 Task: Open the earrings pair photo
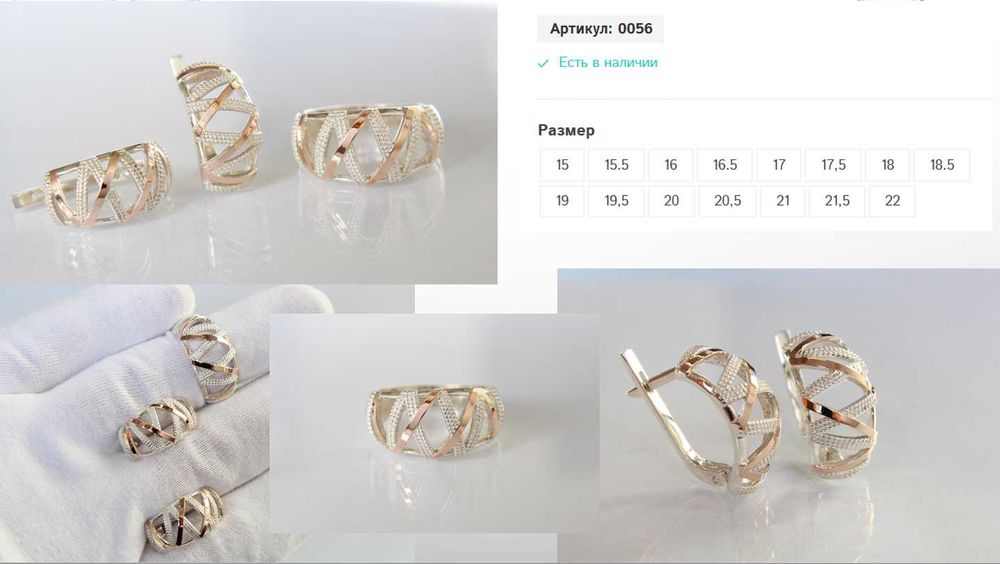click(779, 416)
